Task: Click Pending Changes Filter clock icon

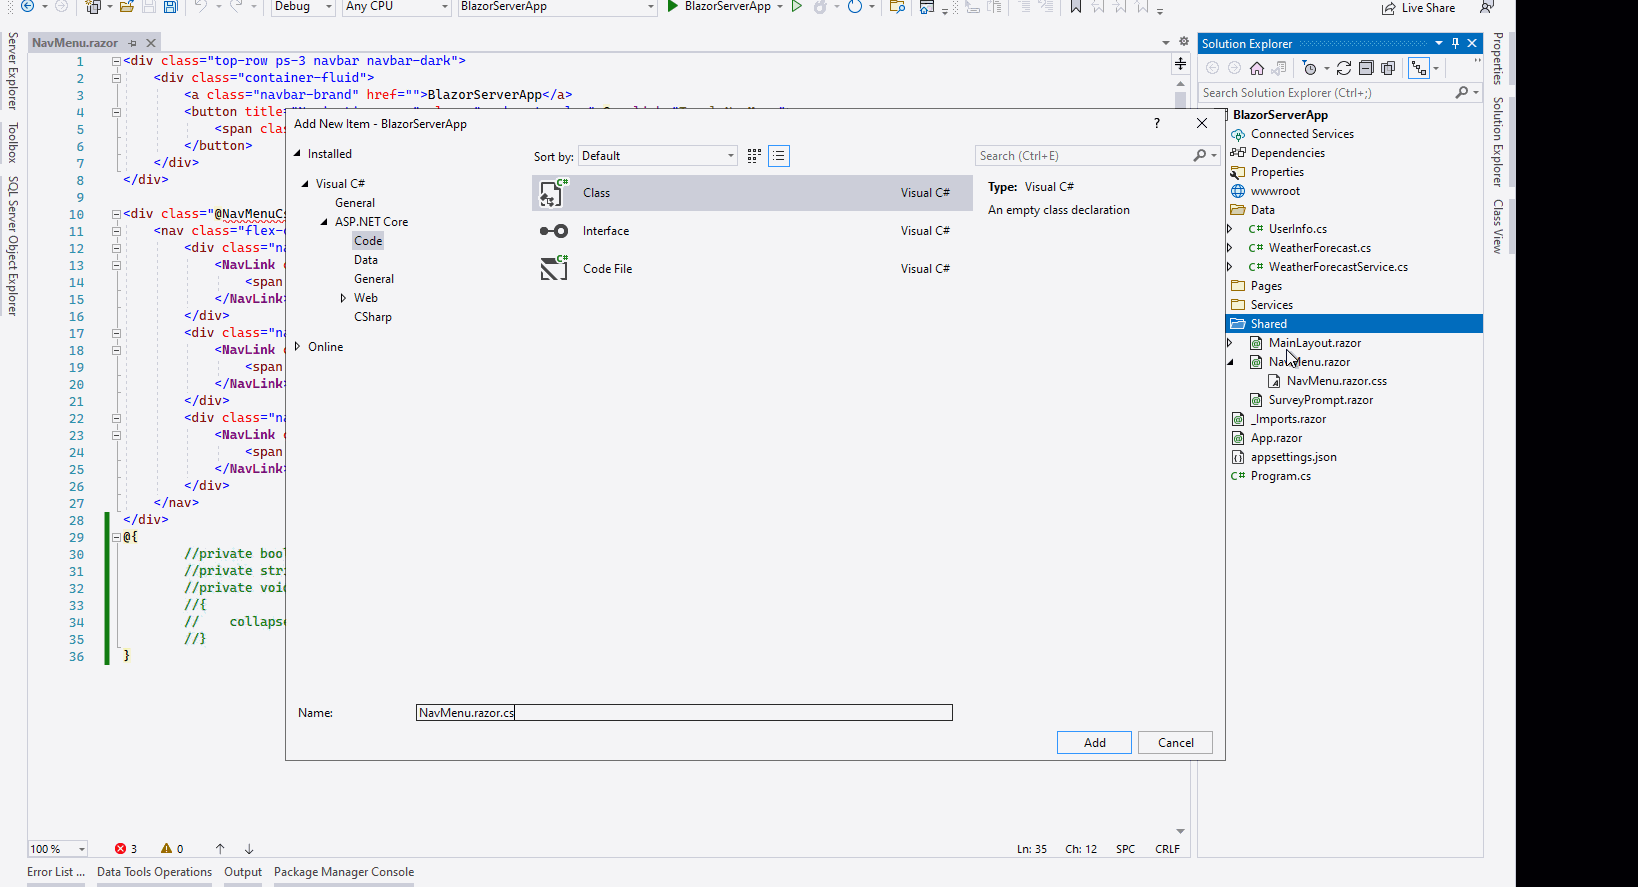Action: click(x=1310, y=68)
